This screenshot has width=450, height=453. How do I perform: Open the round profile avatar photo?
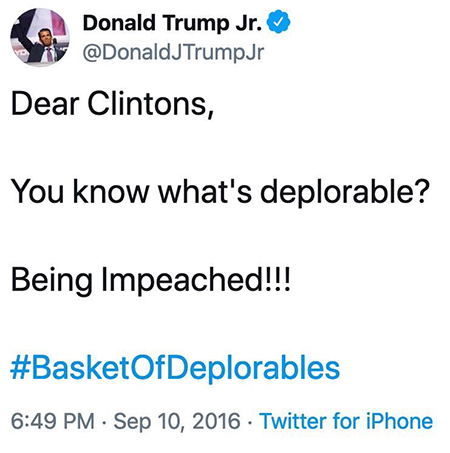pos(40,37)
